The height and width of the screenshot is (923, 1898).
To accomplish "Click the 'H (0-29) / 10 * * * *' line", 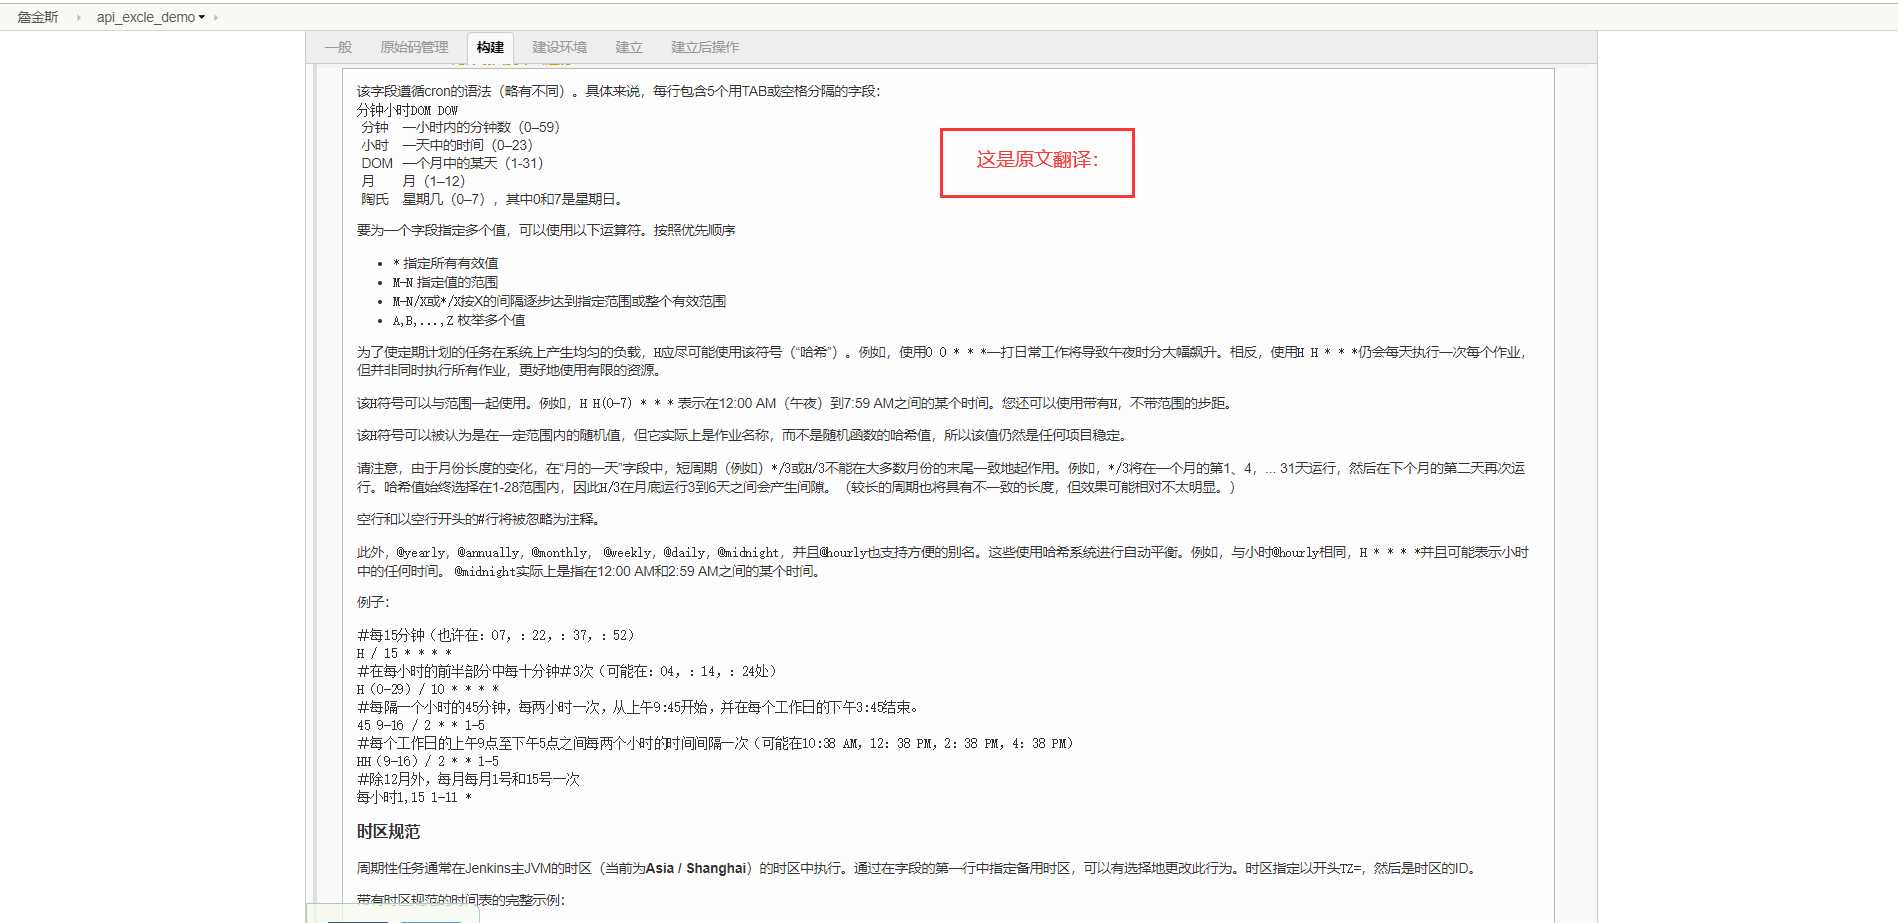I will [x=427, y=689].
